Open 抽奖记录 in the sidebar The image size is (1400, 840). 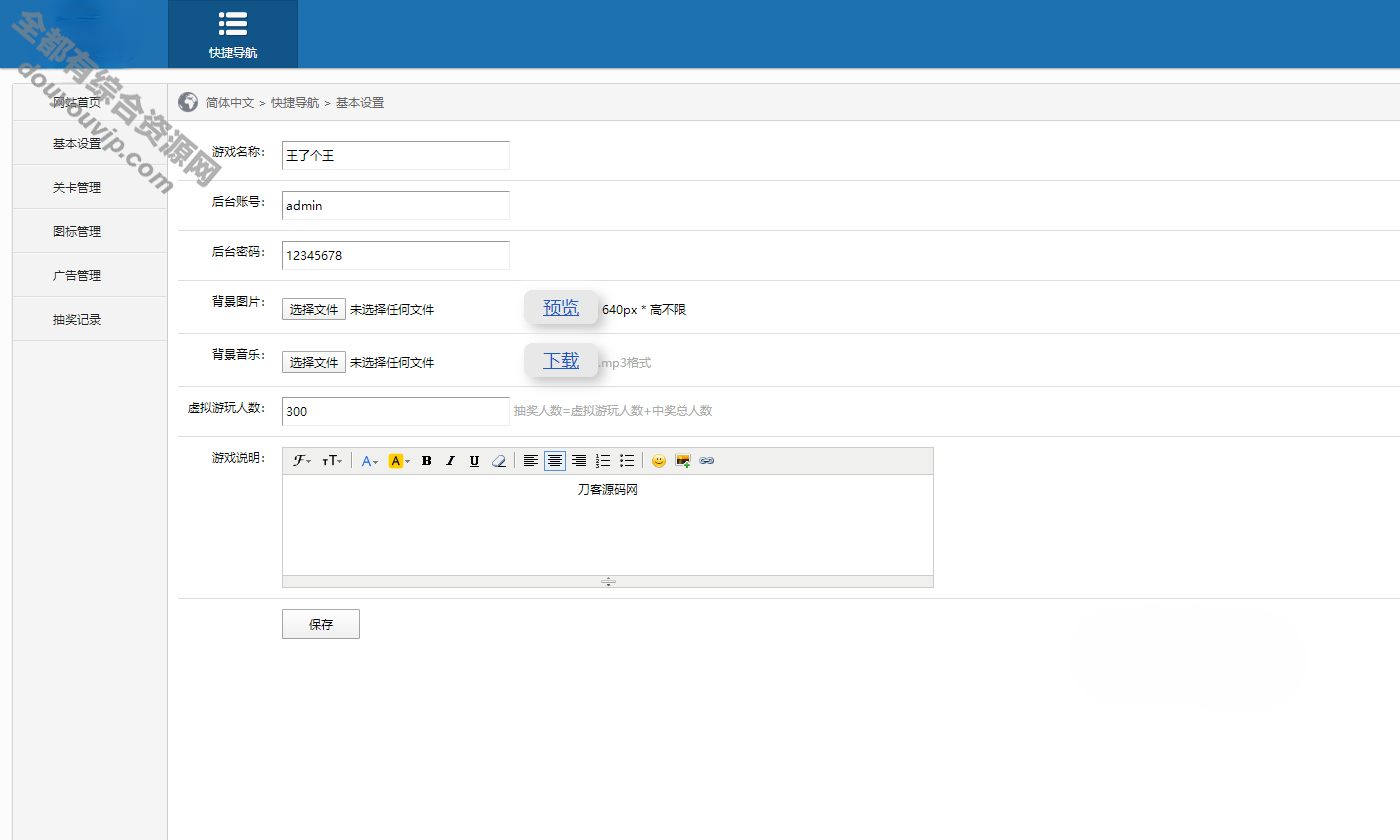(x=77, y=320)
